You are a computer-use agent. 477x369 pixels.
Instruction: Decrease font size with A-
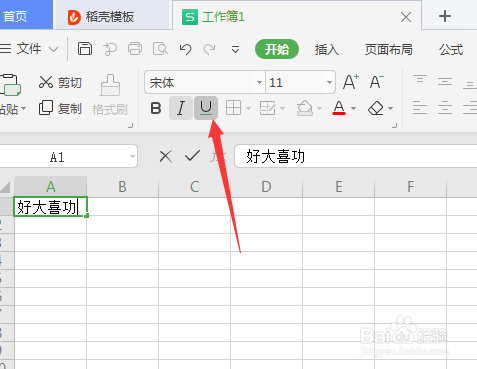point(377,82)
